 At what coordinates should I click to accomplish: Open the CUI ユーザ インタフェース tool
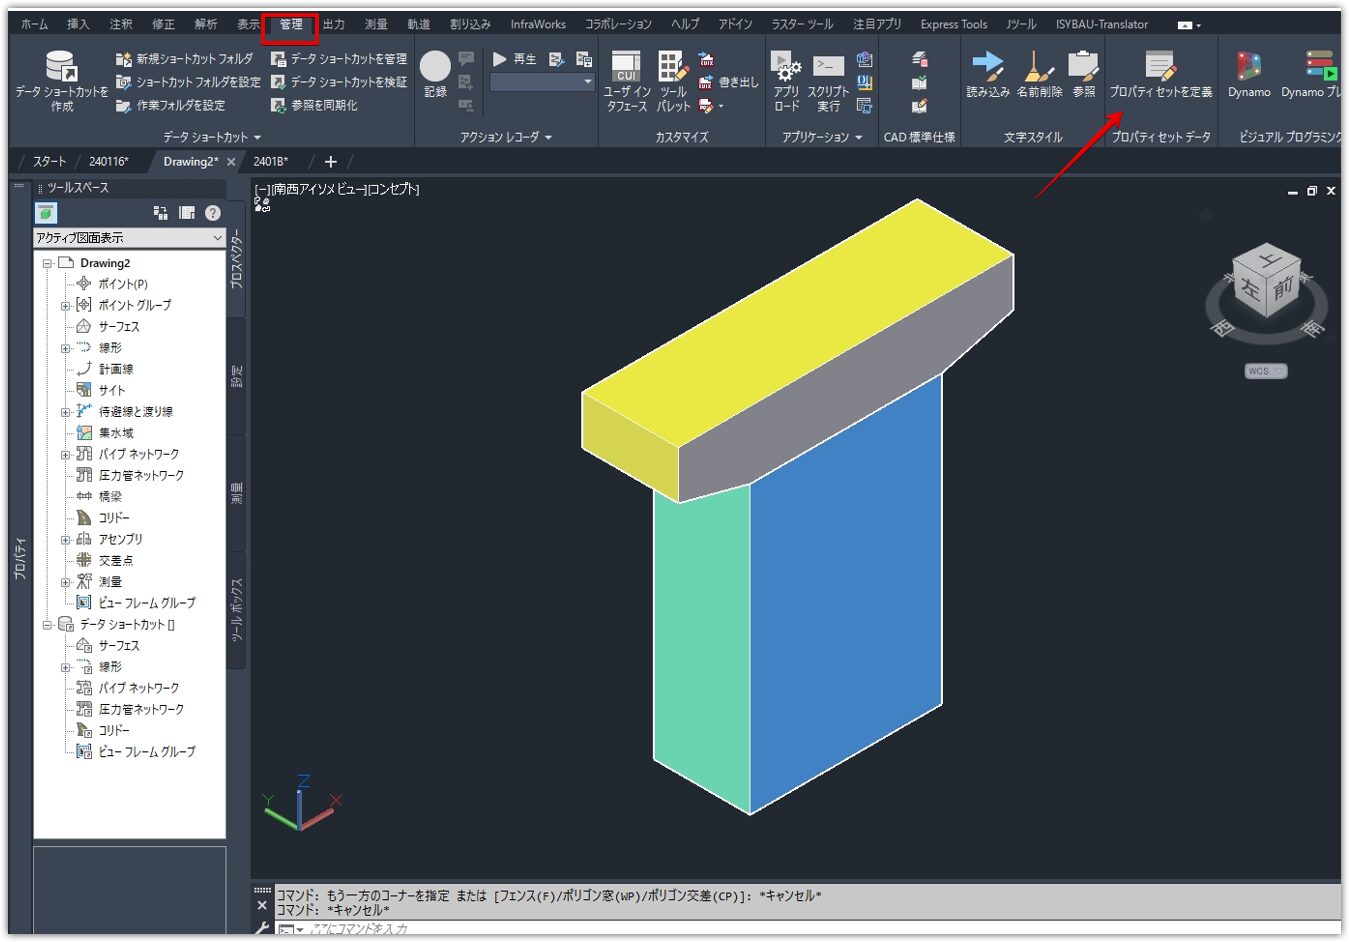pyautogui.click(x=626, y=67)
